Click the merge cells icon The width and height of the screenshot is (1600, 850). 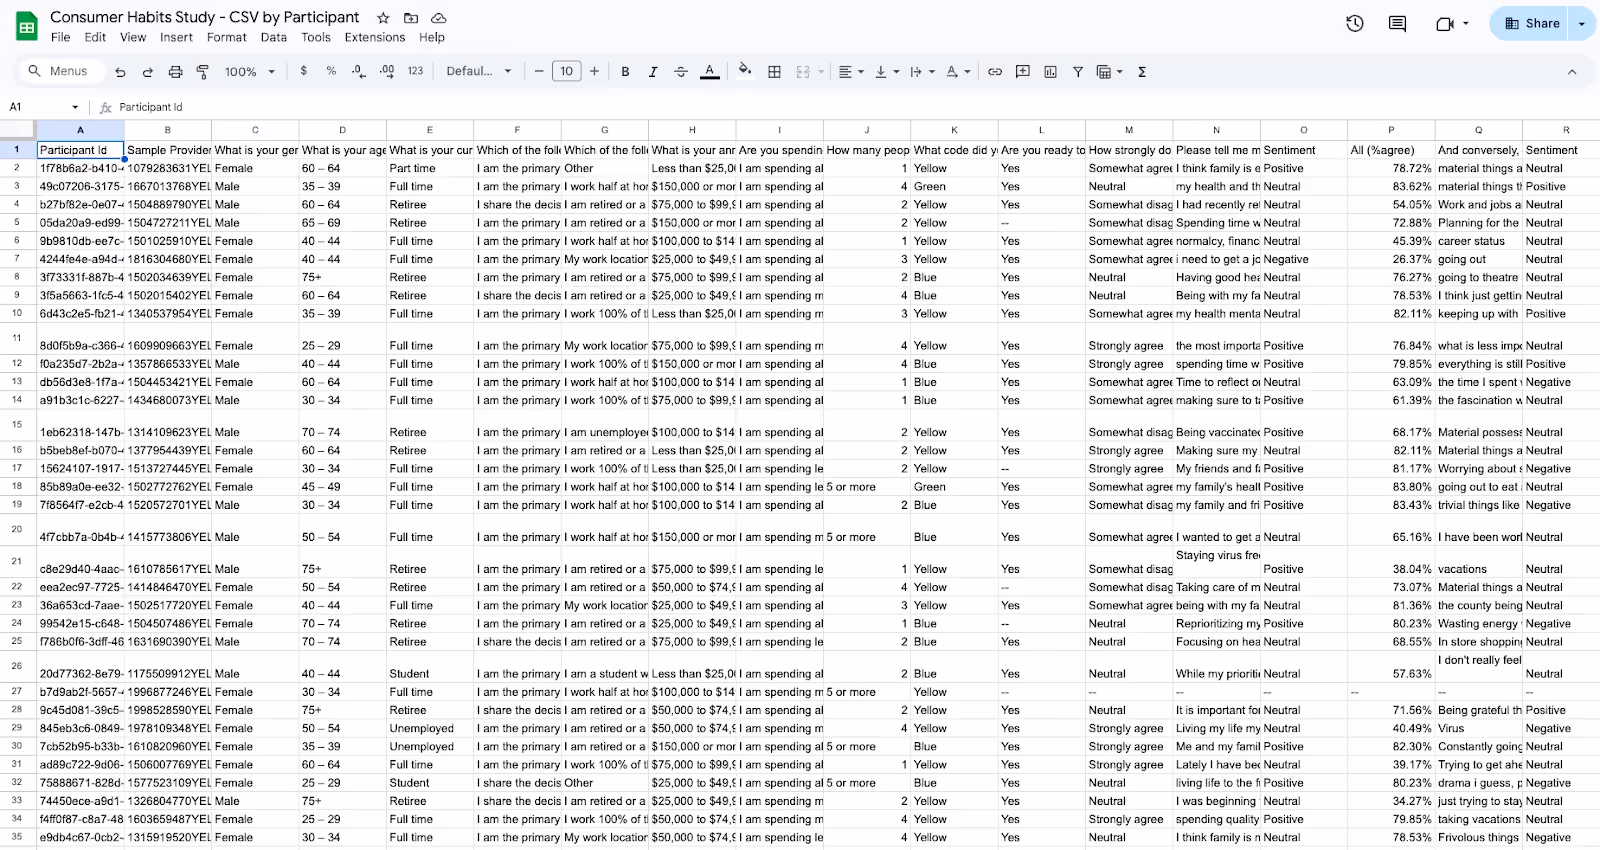[803, 72]
